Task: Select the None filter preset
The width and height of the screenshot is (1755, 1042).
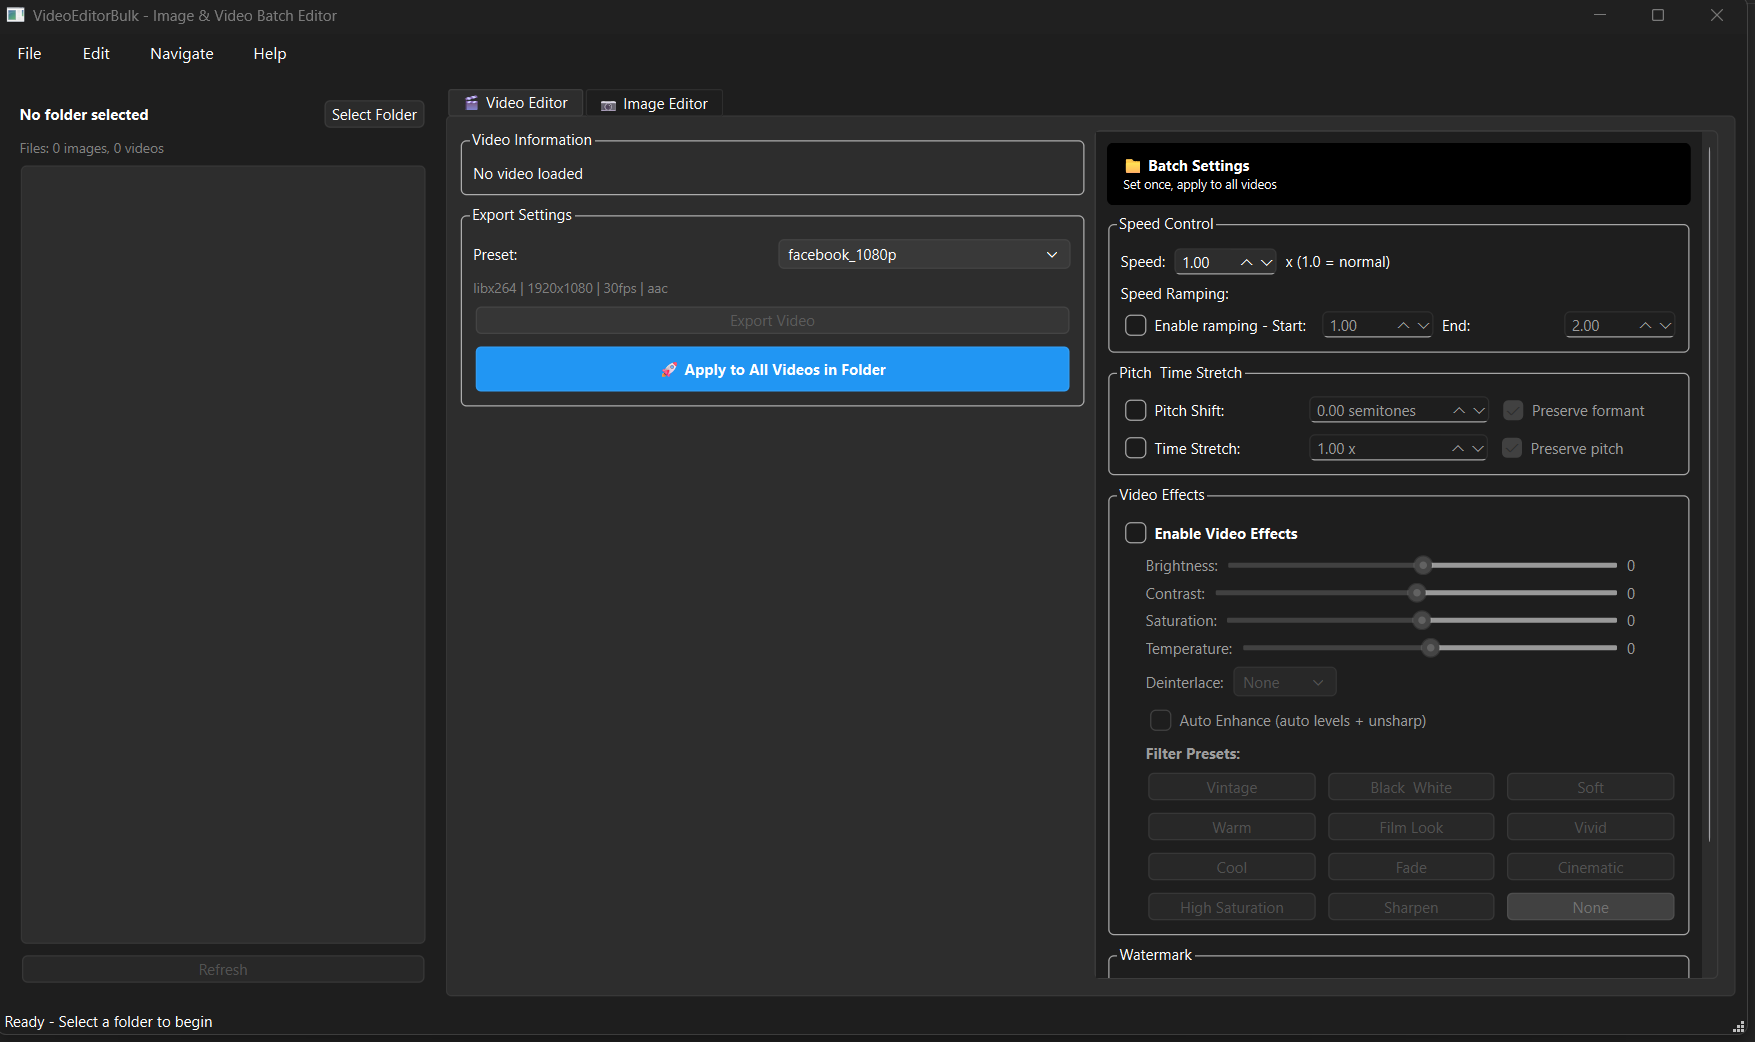Action: [x=1590, y=908]
